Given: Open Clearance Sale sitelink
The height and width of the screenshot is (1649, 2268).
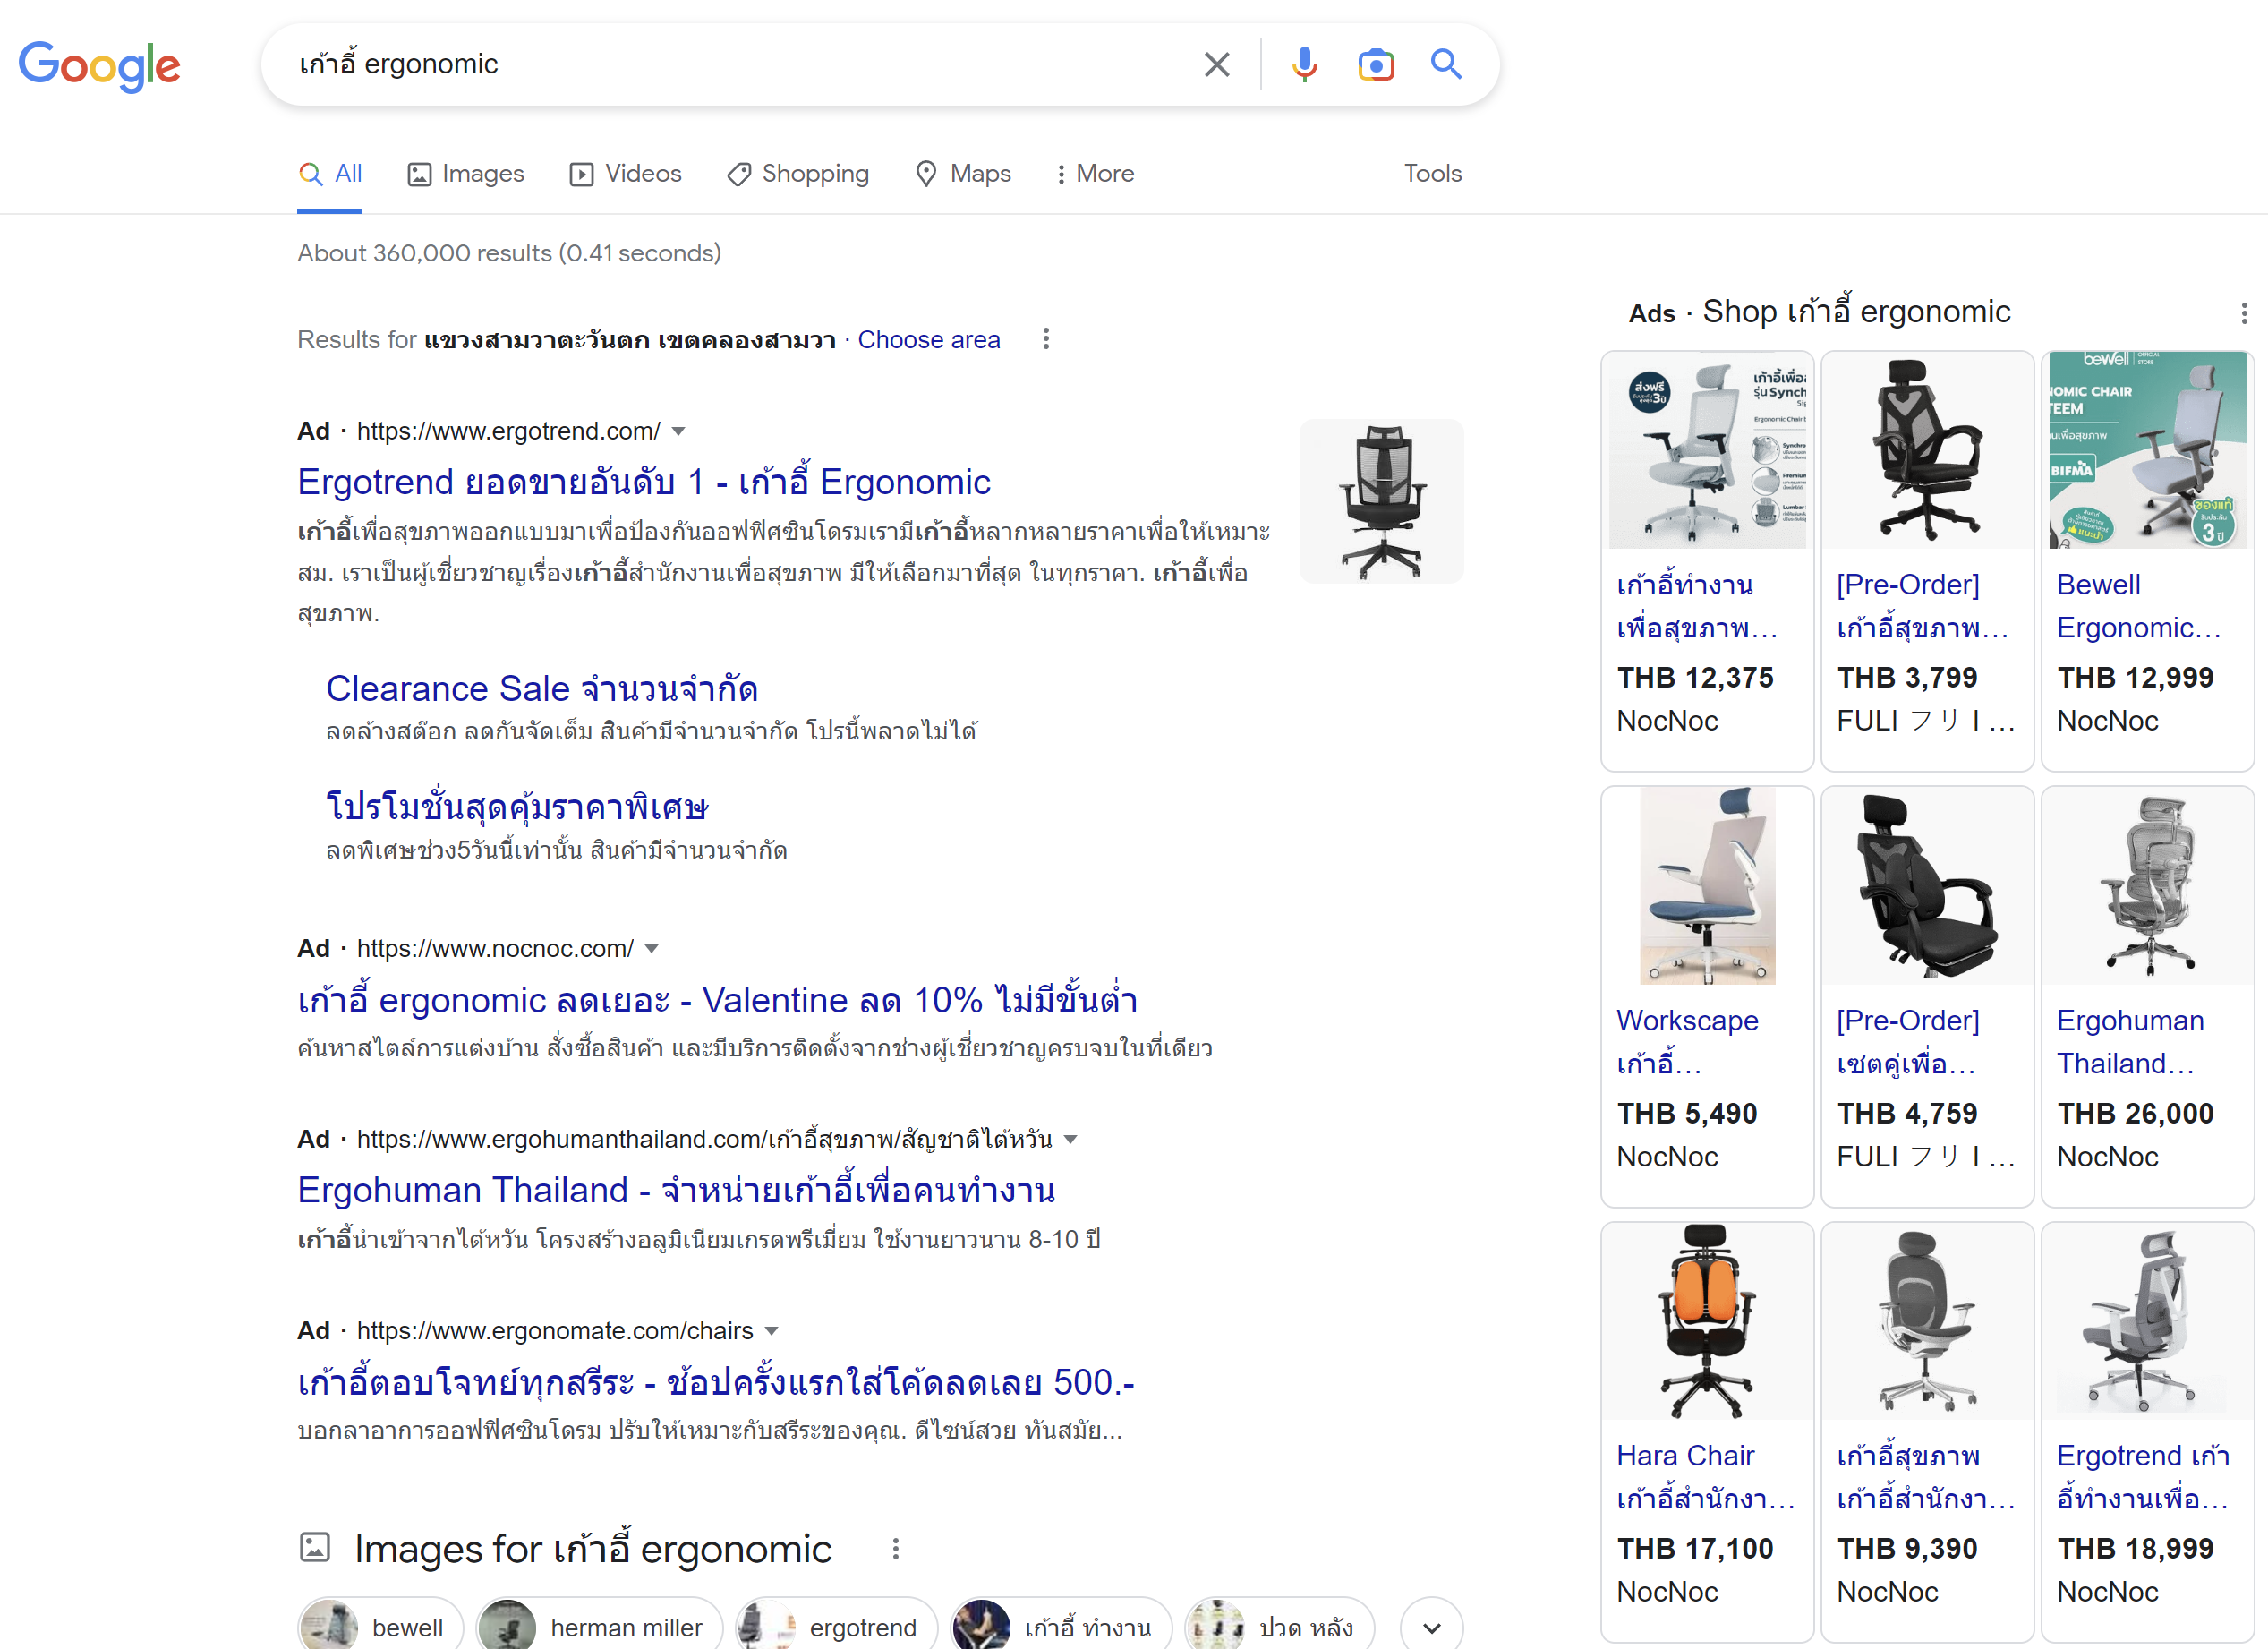Looking at the screenshot, I should pyautogui.click(x=541, y=689).
